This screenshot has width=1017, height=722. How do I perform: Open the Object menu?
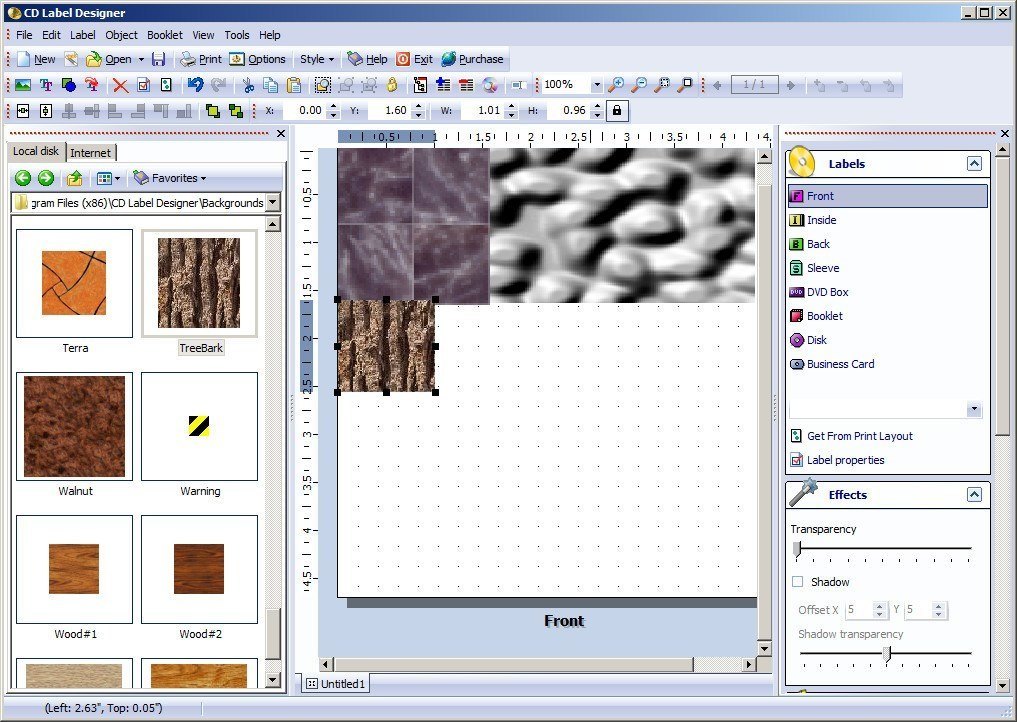tap(120, 34)
